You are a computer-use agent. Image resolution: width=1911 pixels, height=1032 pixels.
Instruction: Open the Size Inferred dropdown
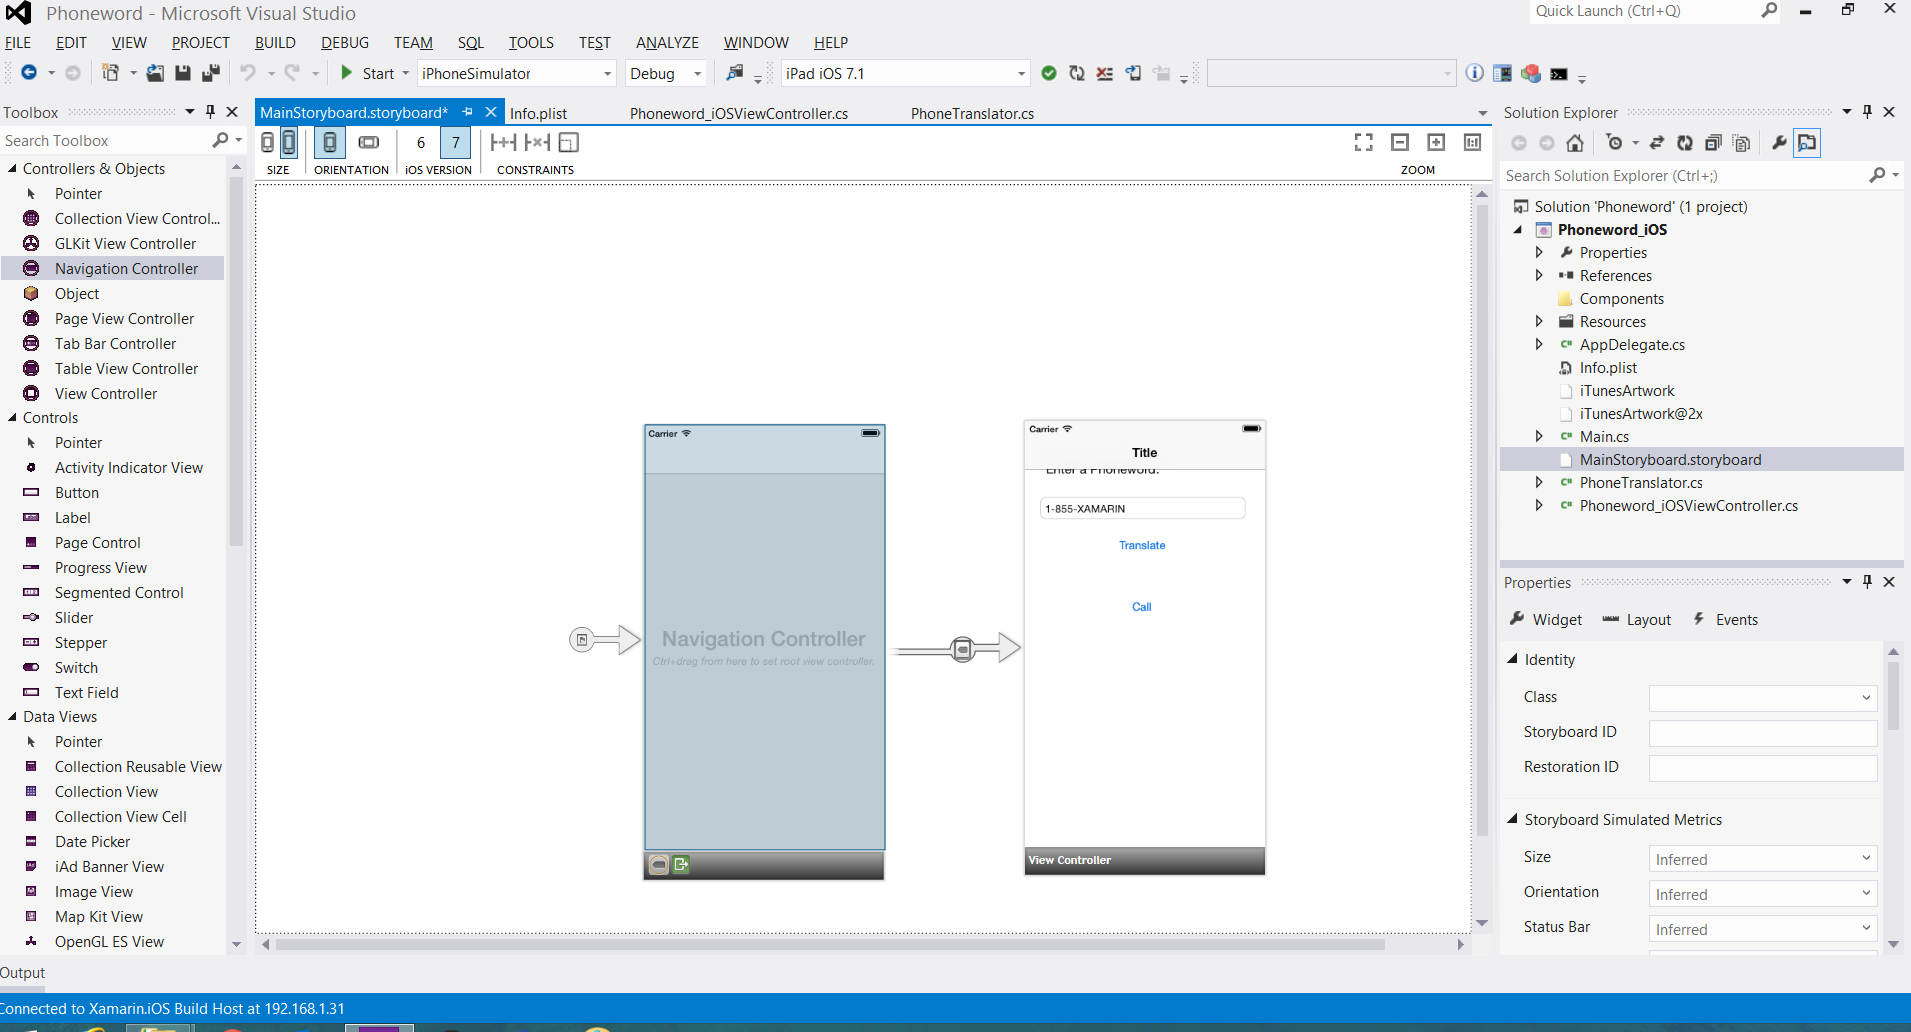click(x=1762, y=859)
